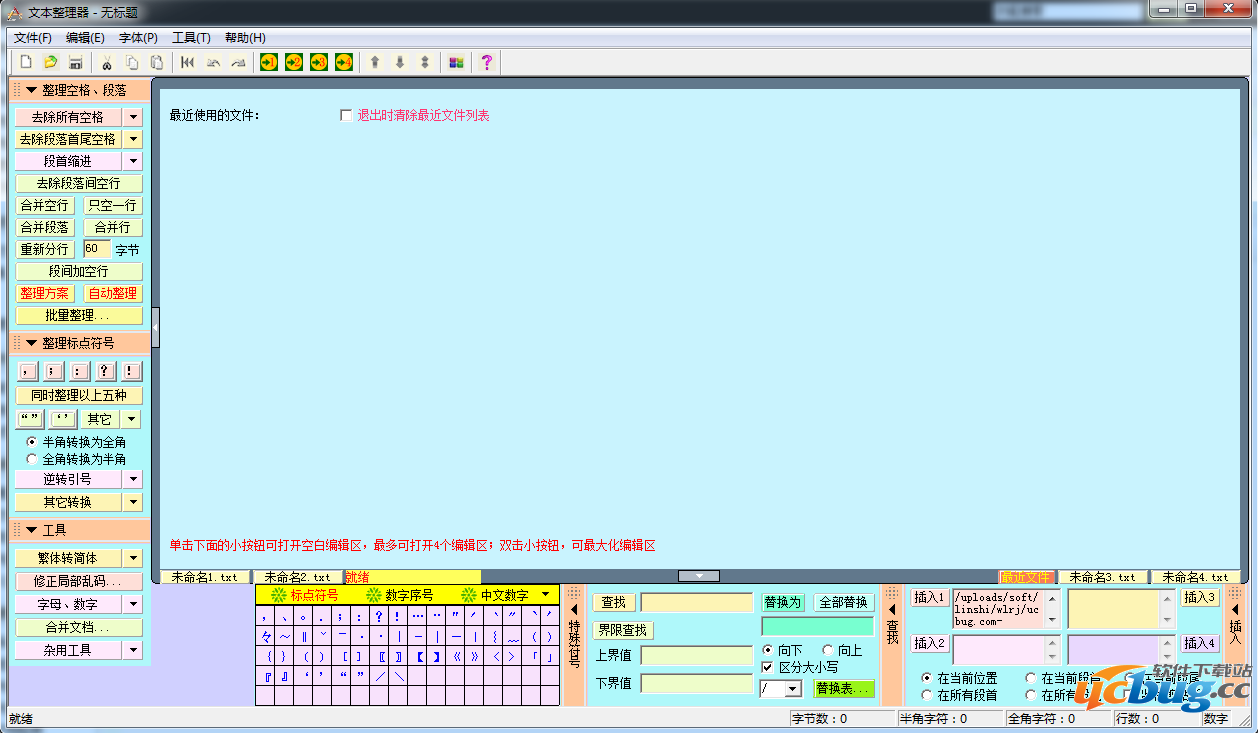Select 在所有段首 insert radio
This screenshot has width=1258, height=733.
926,695
